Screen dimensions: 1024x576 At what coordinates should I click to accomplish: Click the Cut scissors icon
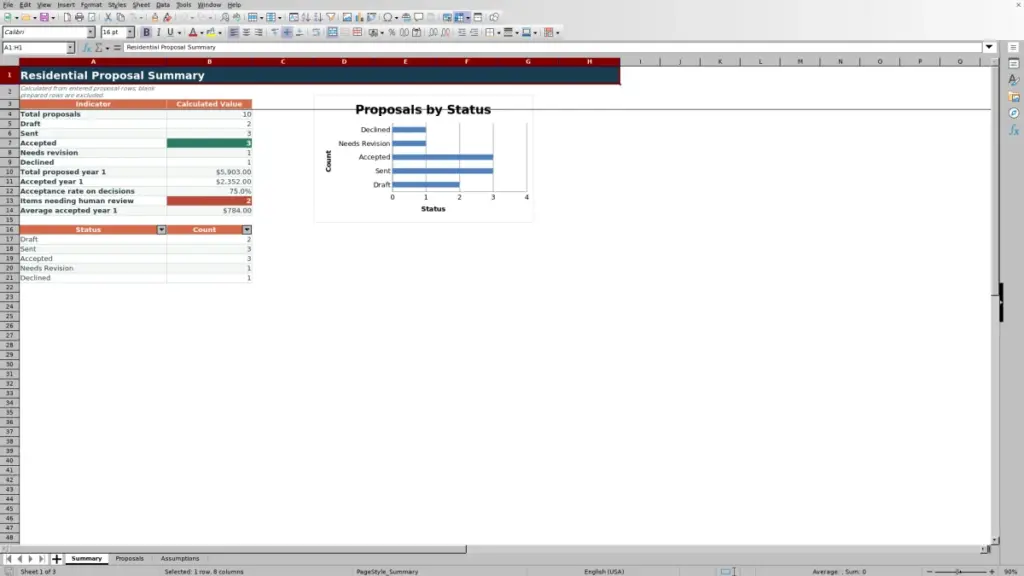coord(108,17)
